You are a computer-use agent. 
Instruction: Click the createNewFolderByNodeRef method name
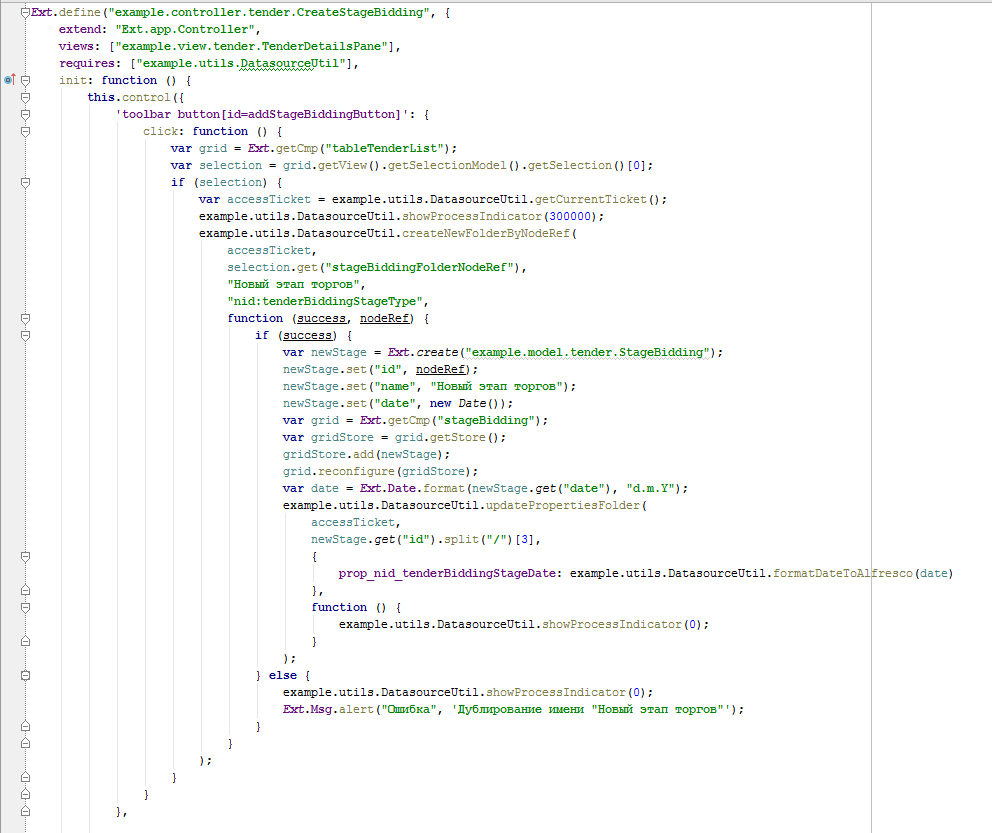486,233
